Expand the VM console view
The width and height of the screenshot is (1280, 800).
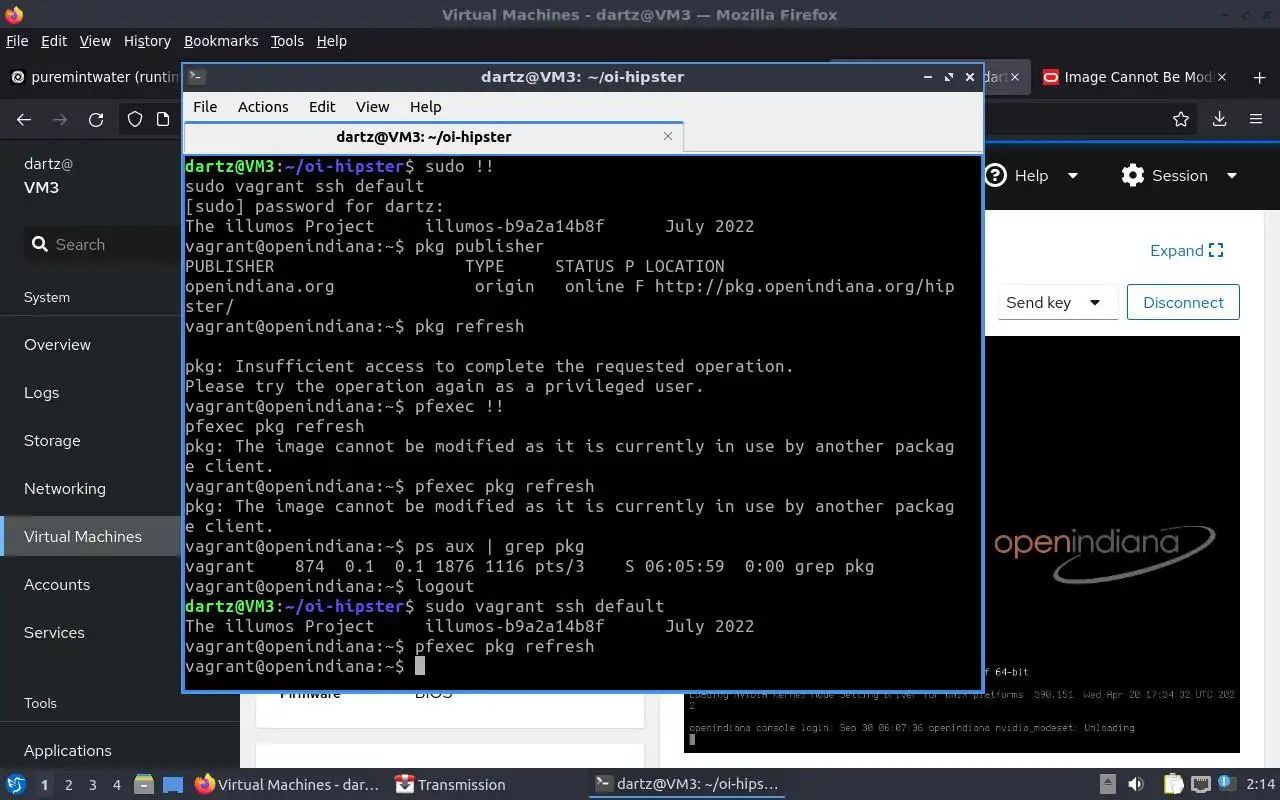(x=1186, y=250)
